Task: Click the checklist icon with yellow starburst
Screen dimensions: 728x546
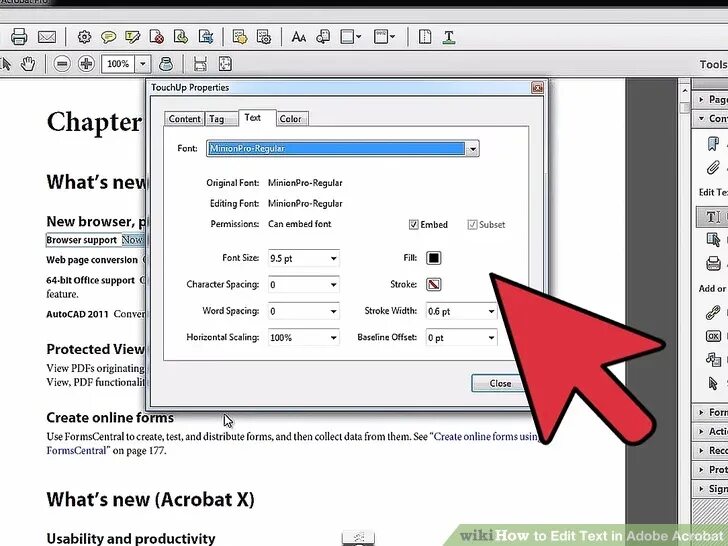Action: (x=240, y=37)
